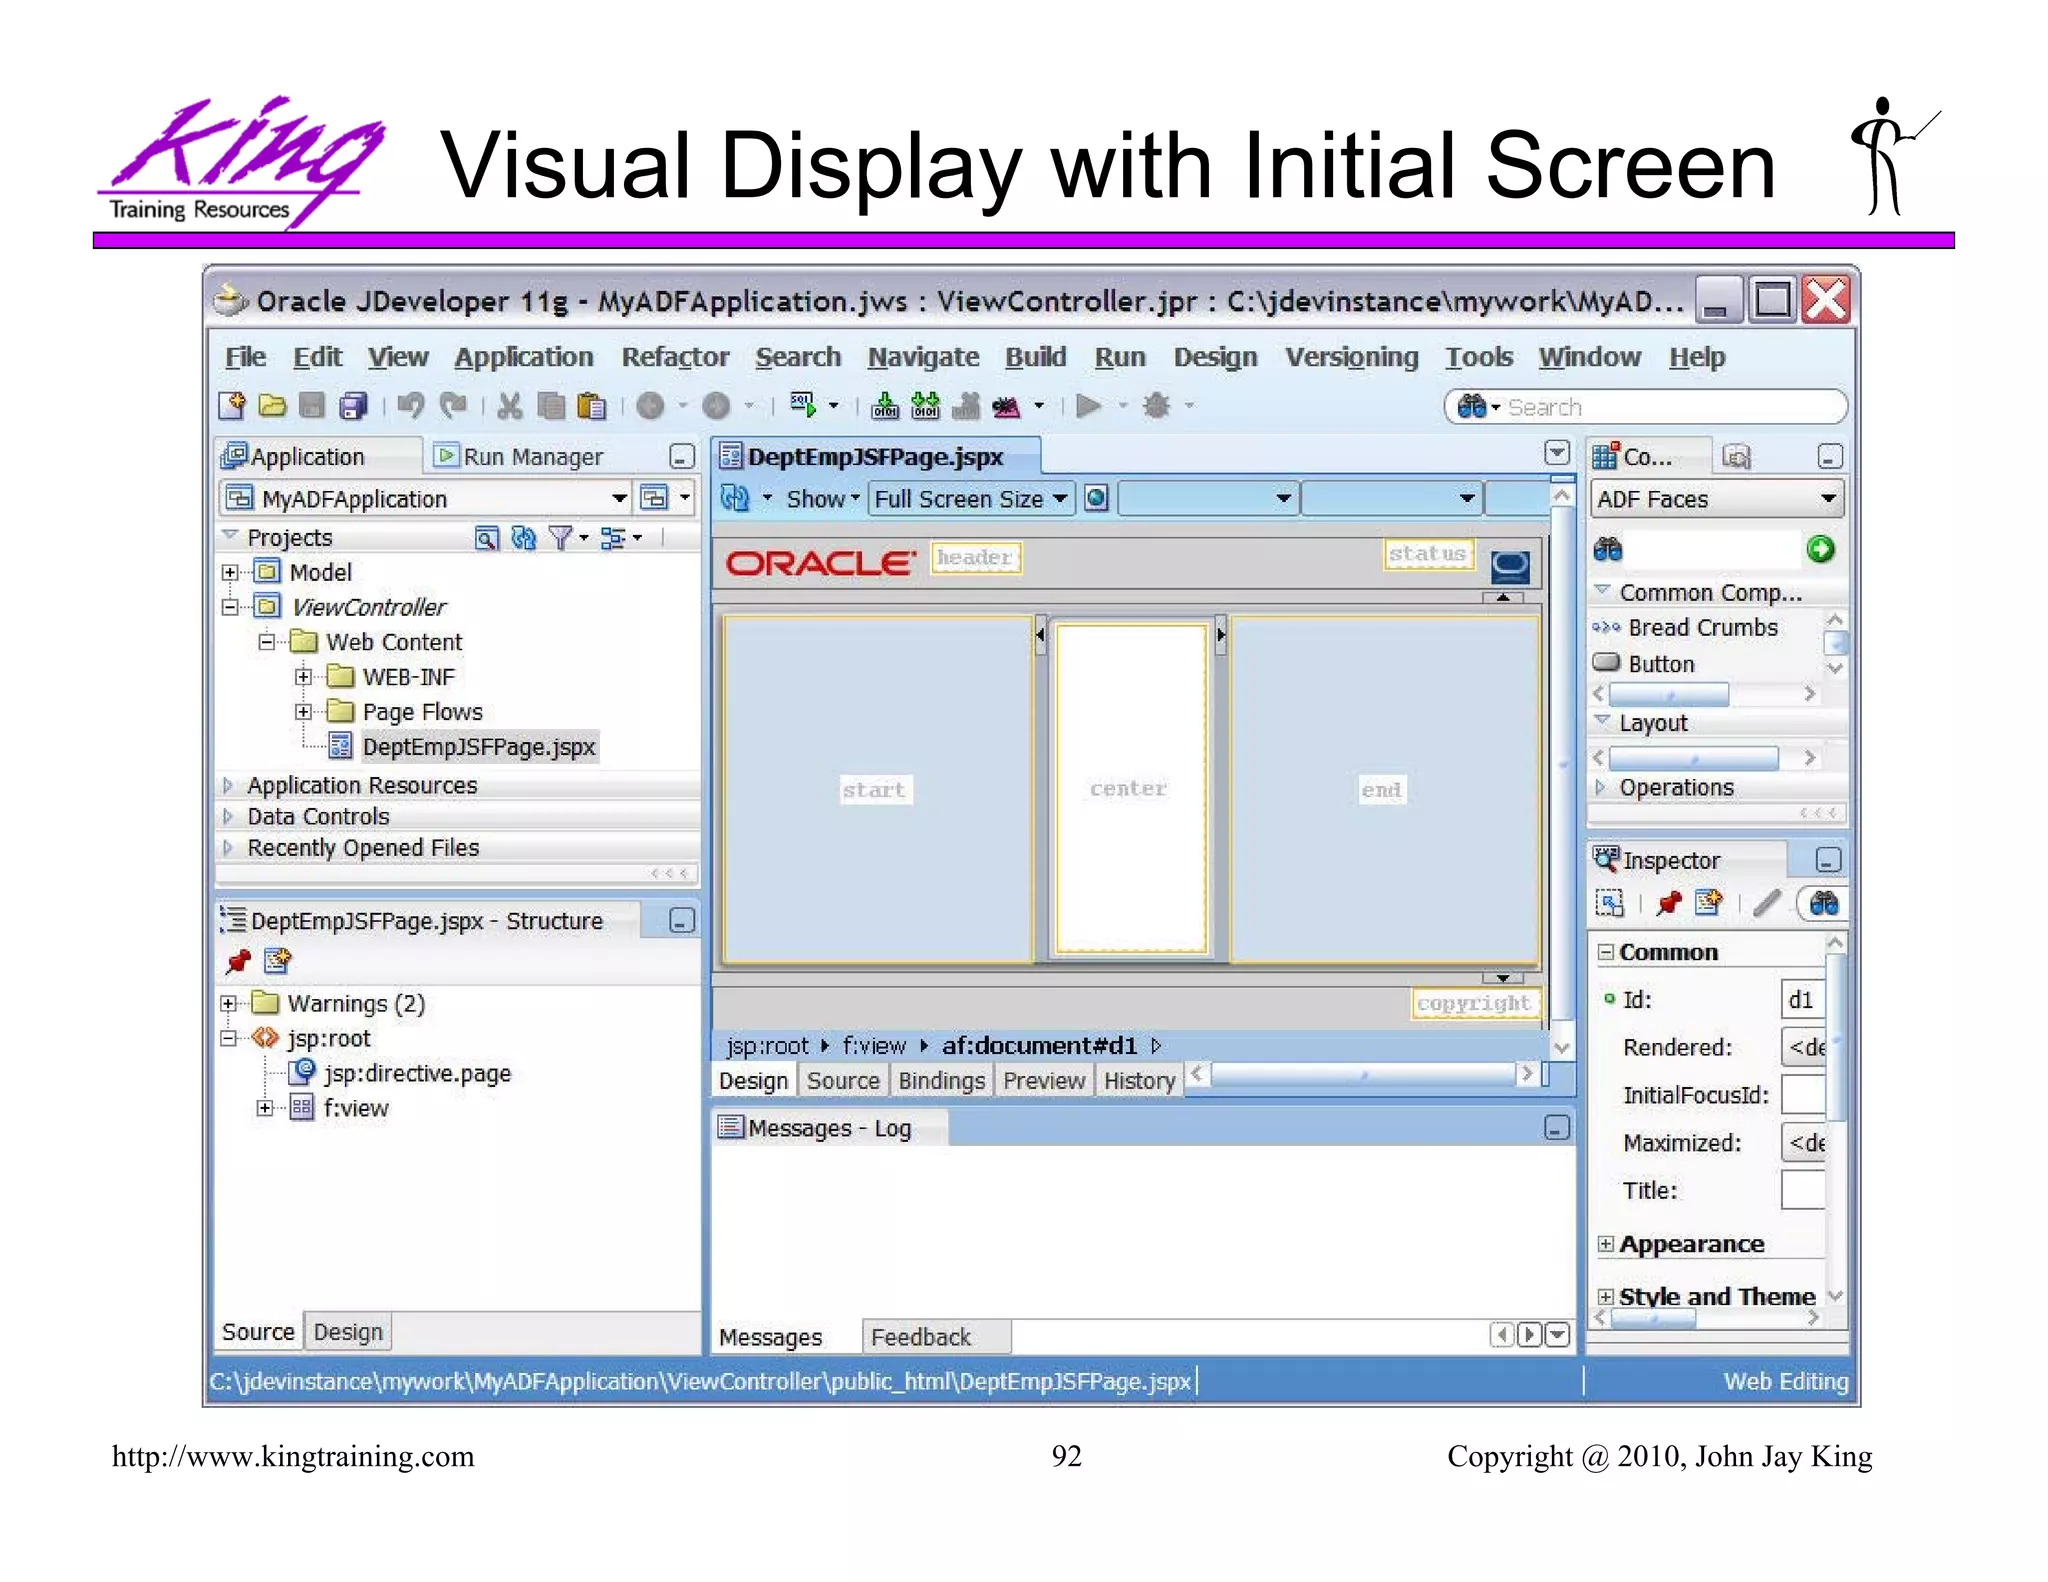Open the File menu
Viewport: 2048px width, 1582px height.
pos(245,357)
